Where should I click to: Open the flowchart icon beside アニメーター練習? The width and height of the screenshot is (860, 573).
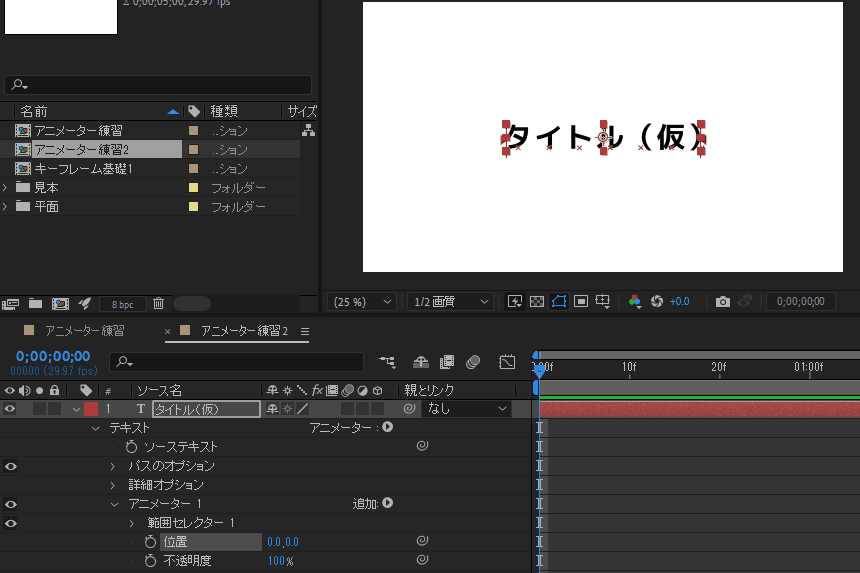click(308, 131)
